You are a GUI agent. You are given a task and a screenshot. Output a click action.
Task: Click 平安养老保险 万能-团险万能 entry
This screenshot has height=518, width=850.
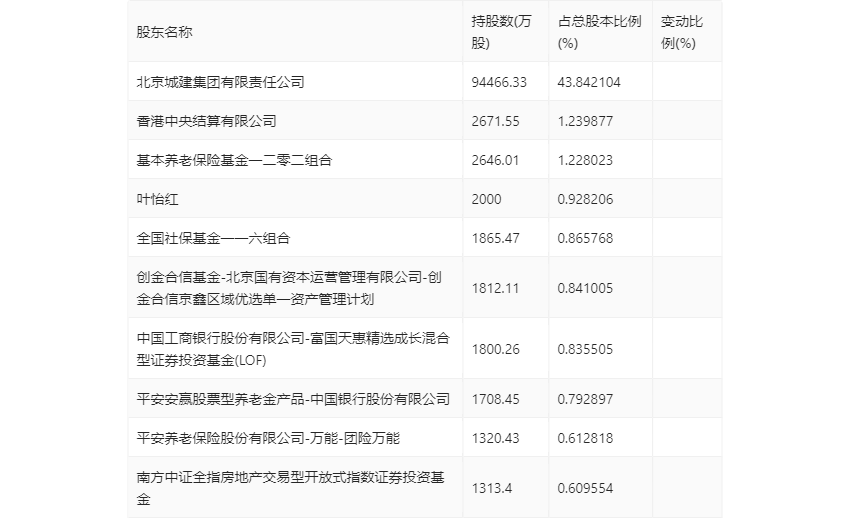tap(268, 438)
